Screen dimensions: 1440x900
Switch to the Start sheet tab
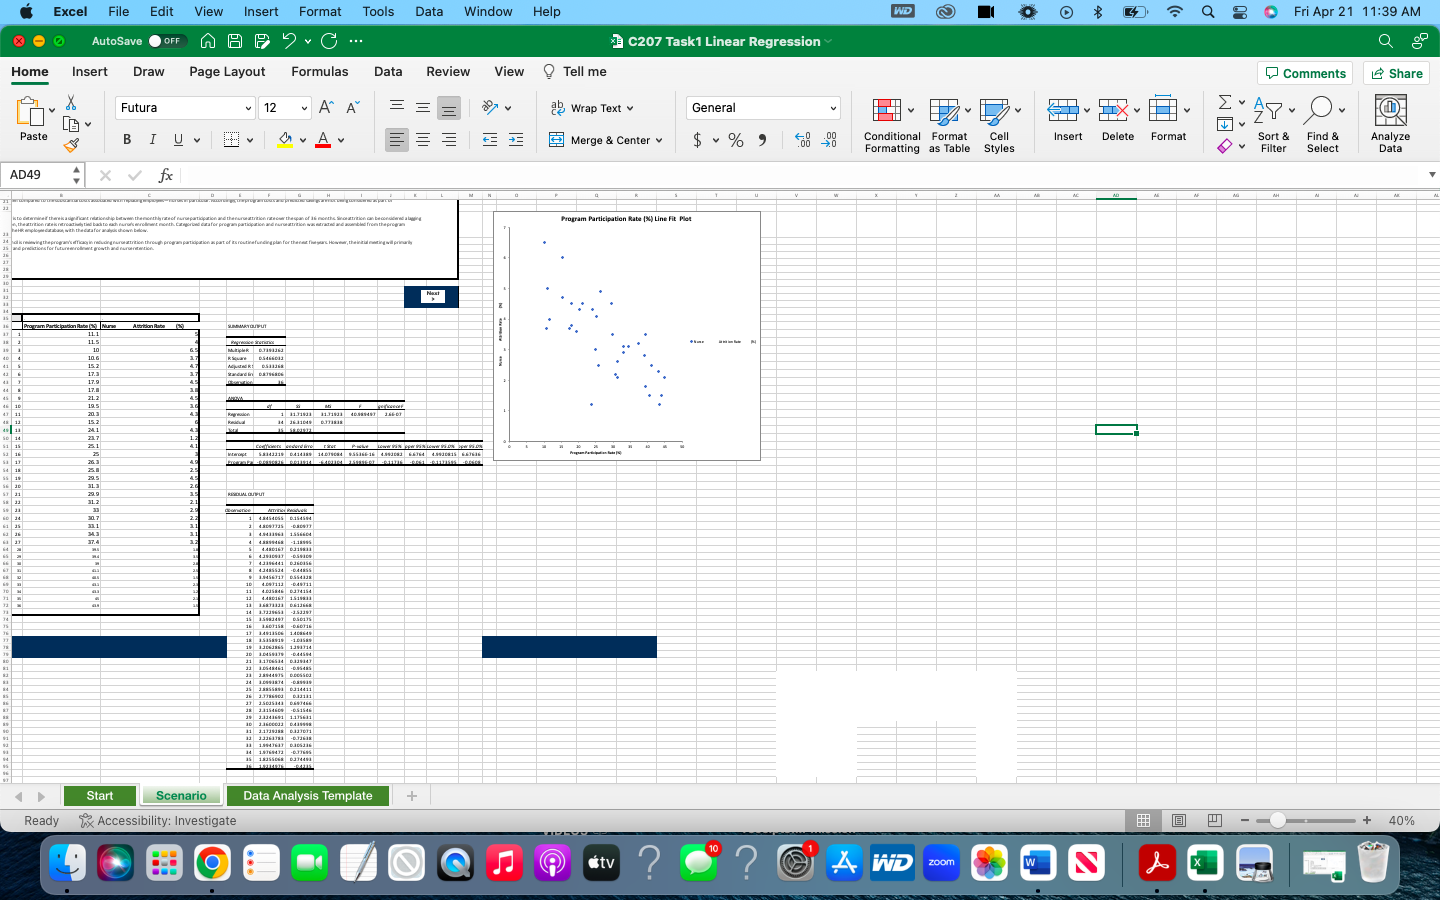click(100, 796)
